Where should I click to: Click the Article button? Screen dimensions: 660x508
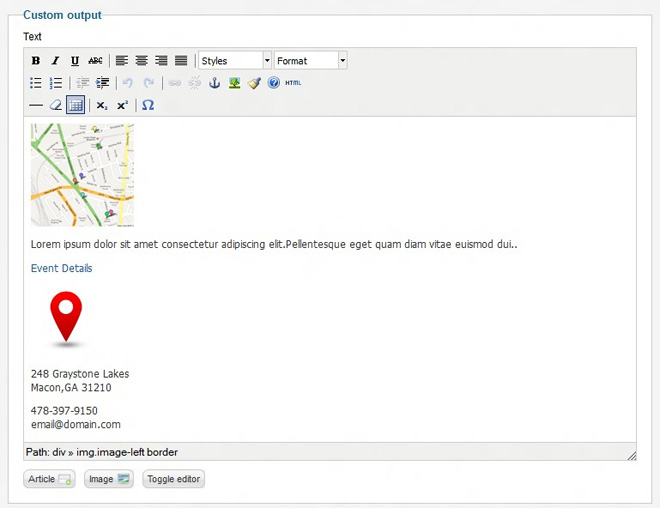(x=49, y=479)
